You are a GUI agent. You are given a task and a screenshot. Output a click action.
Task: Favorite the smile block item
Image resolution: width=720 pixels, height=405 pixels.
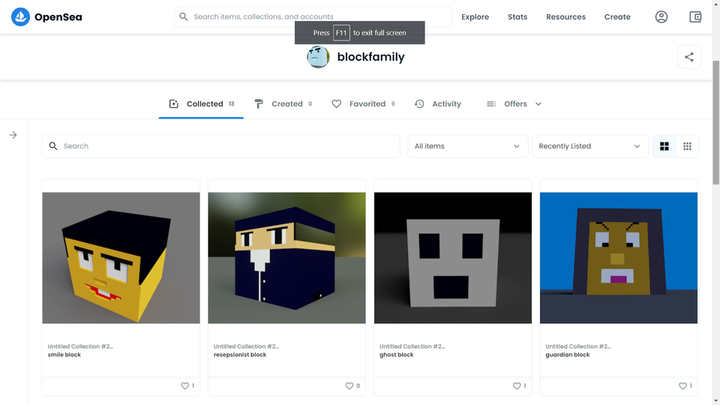tap(184, 386)
